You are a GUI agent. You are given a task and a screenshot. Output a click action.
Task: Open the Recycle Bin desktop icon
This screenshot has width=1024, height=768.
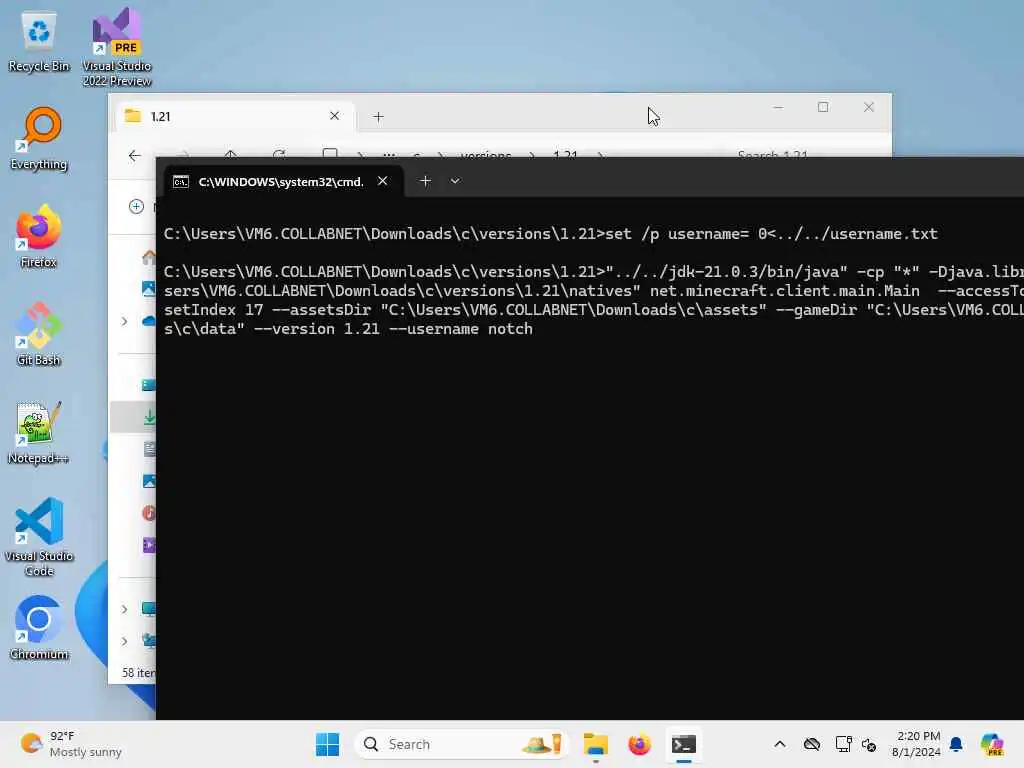pos(39,42)
